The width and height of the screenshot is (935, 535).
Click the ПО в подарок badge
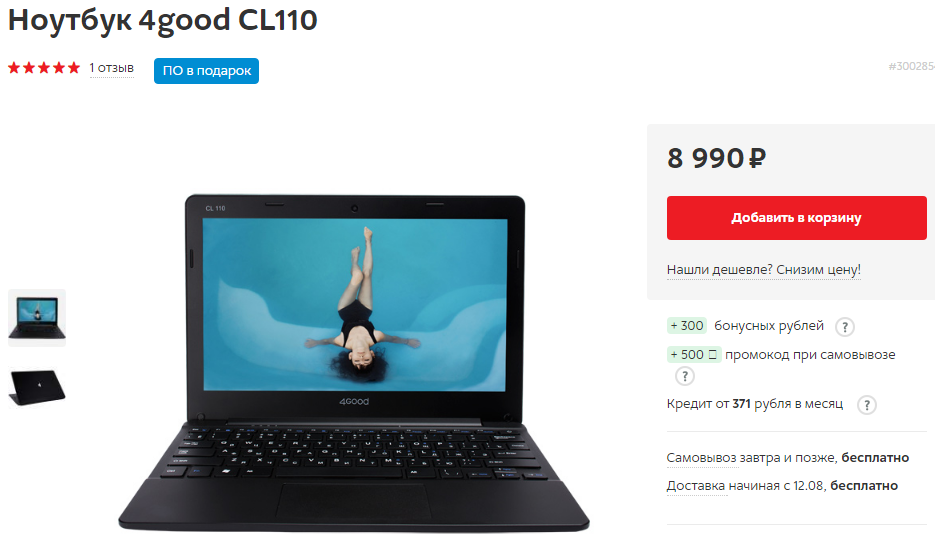point(206,71)
